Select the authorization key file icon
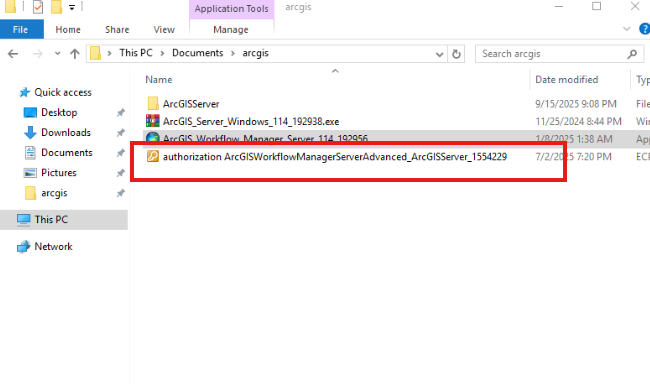This screenshot has height=384, width=650. pyautogui.click(x=153, y=156)
